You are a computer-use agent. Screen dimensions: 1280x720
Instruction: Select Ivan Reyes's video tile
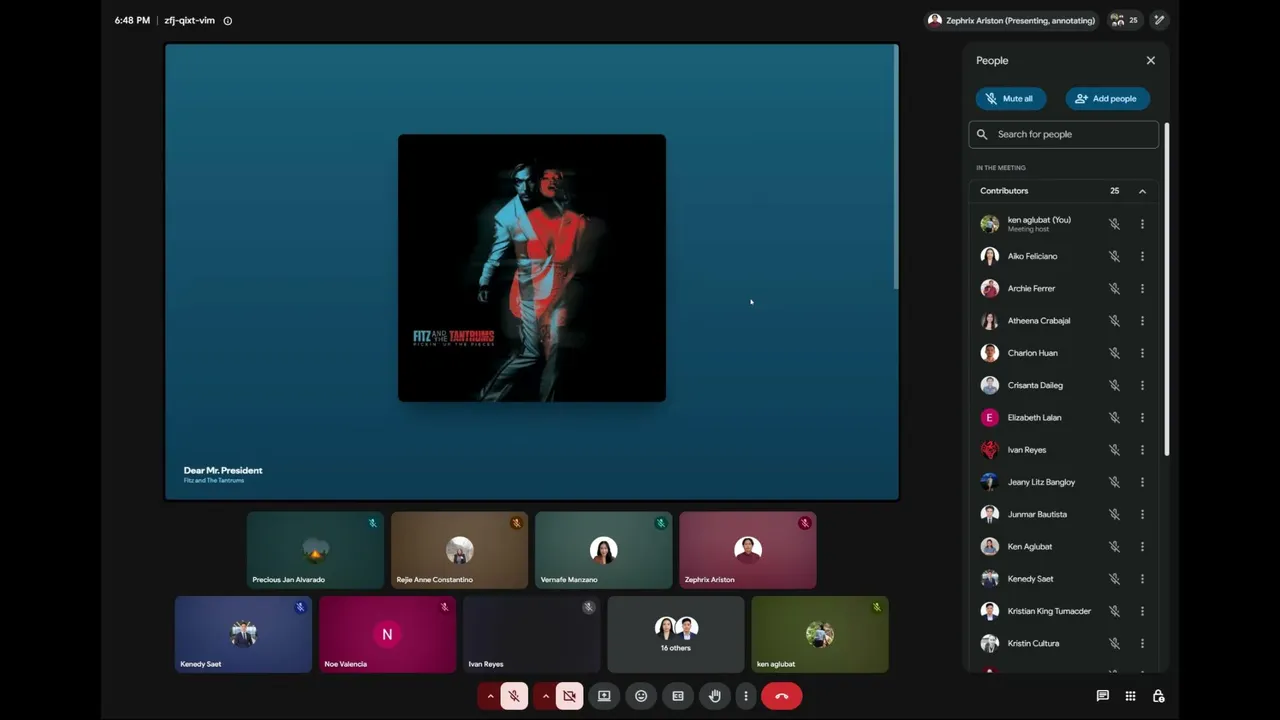531,634
